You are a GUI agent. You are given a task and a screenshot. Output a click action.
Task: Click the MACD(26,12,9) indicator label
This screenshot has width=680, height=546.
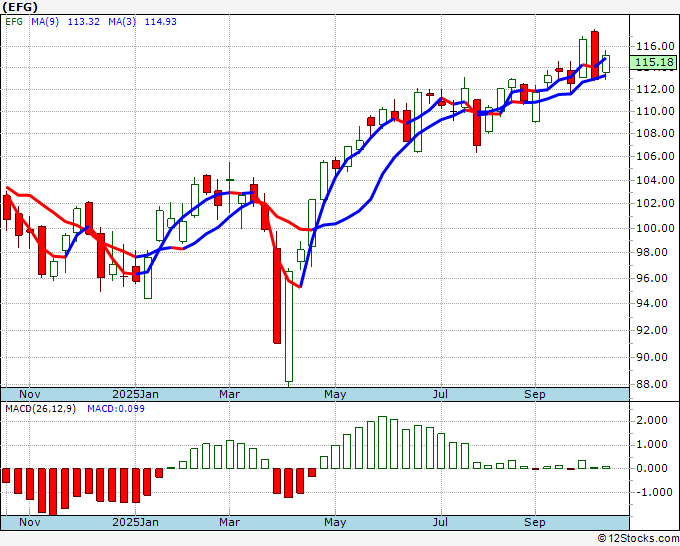point(40,409)
